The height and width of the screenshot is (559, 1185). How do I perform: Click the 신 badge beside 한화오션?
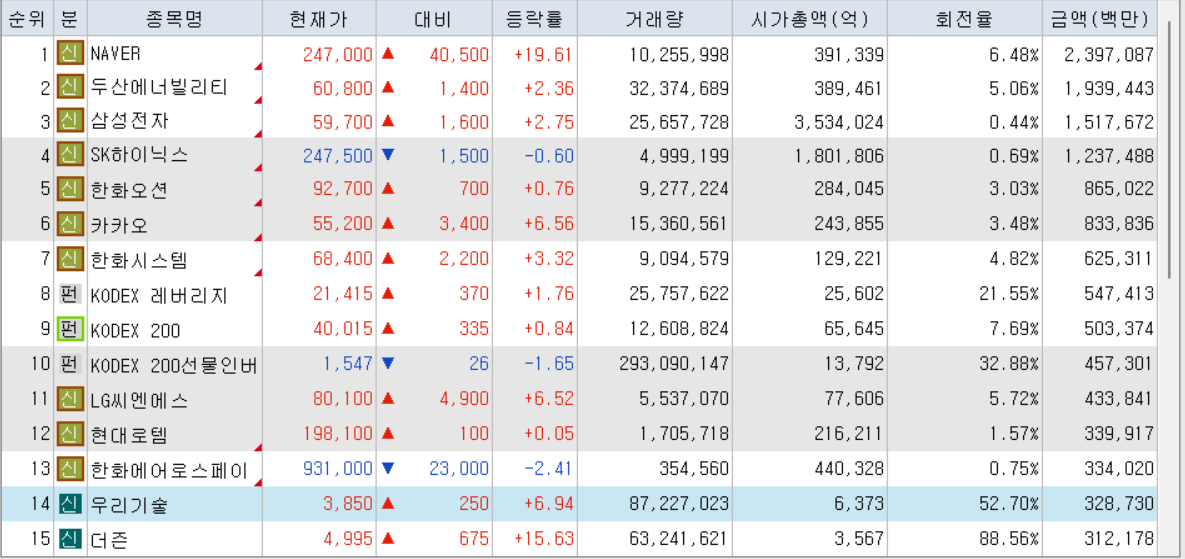(x=70, y=189)
